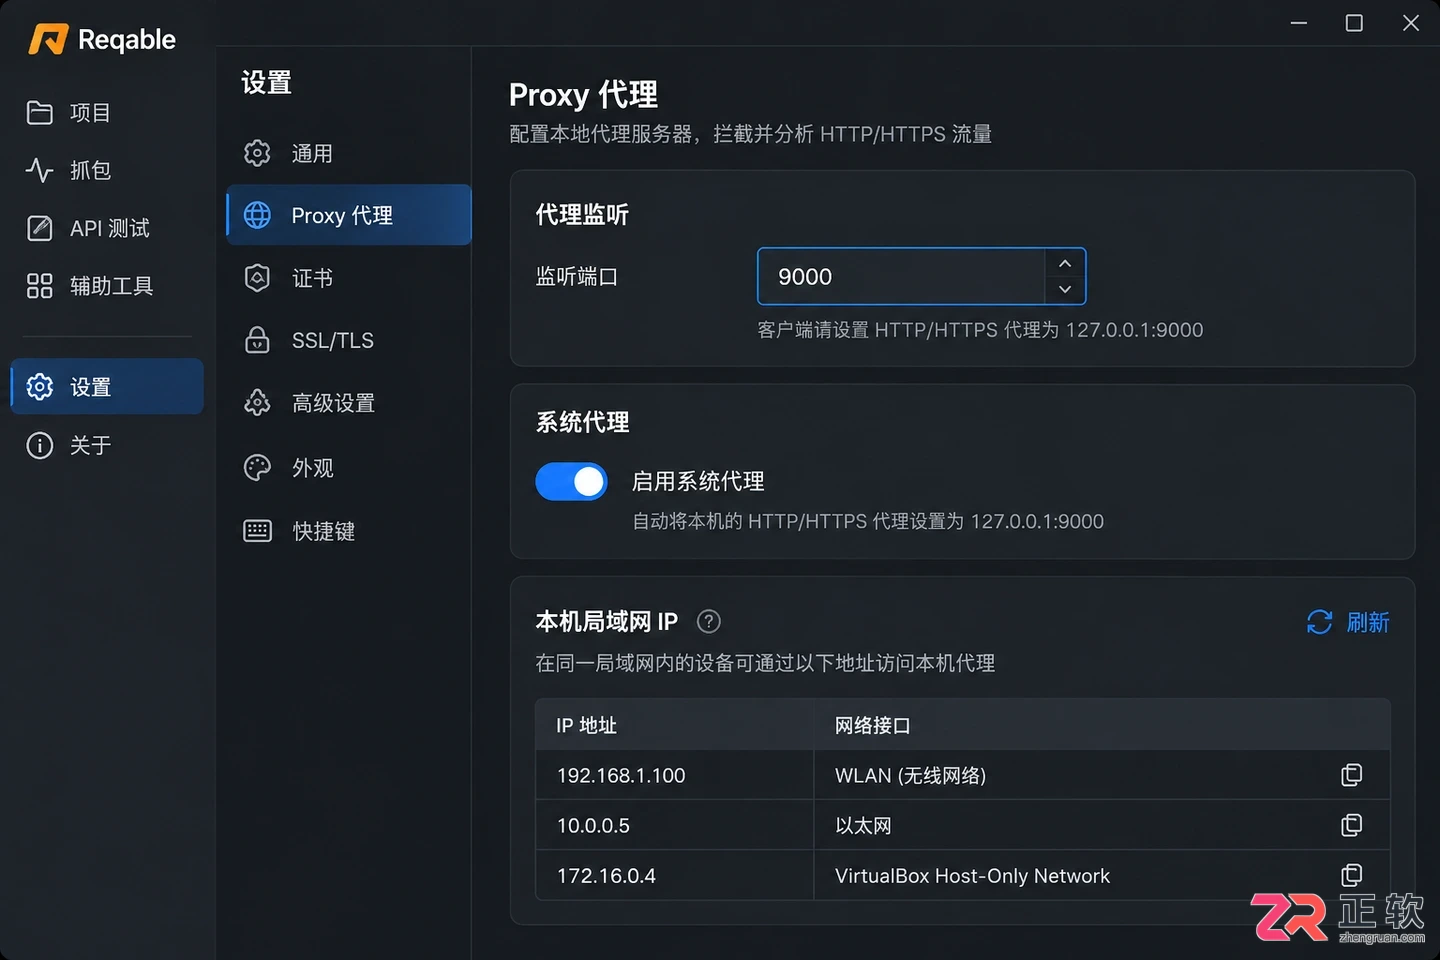Screen dimensions: 1440x960
Task: Maximize the Reqable window
Action: [x=1354, y=22]
